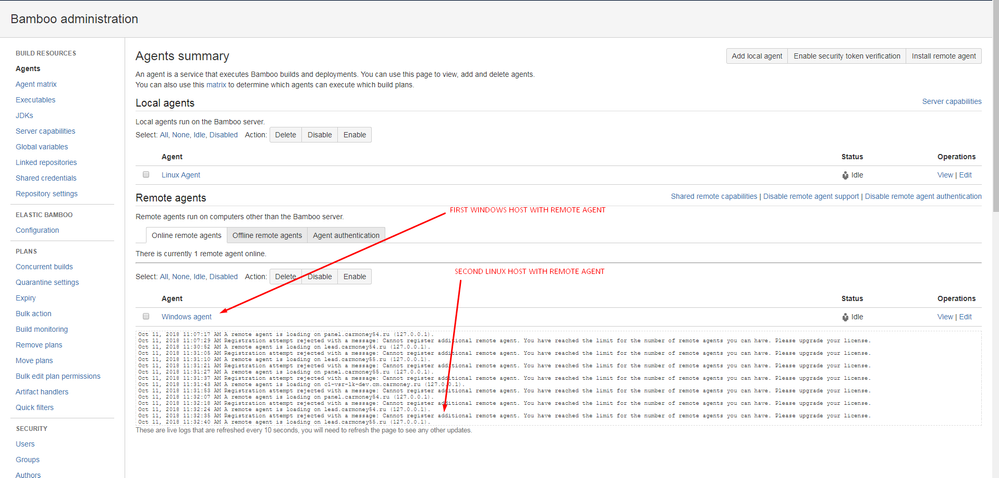Open Server capabilities in sidebar

45,131
